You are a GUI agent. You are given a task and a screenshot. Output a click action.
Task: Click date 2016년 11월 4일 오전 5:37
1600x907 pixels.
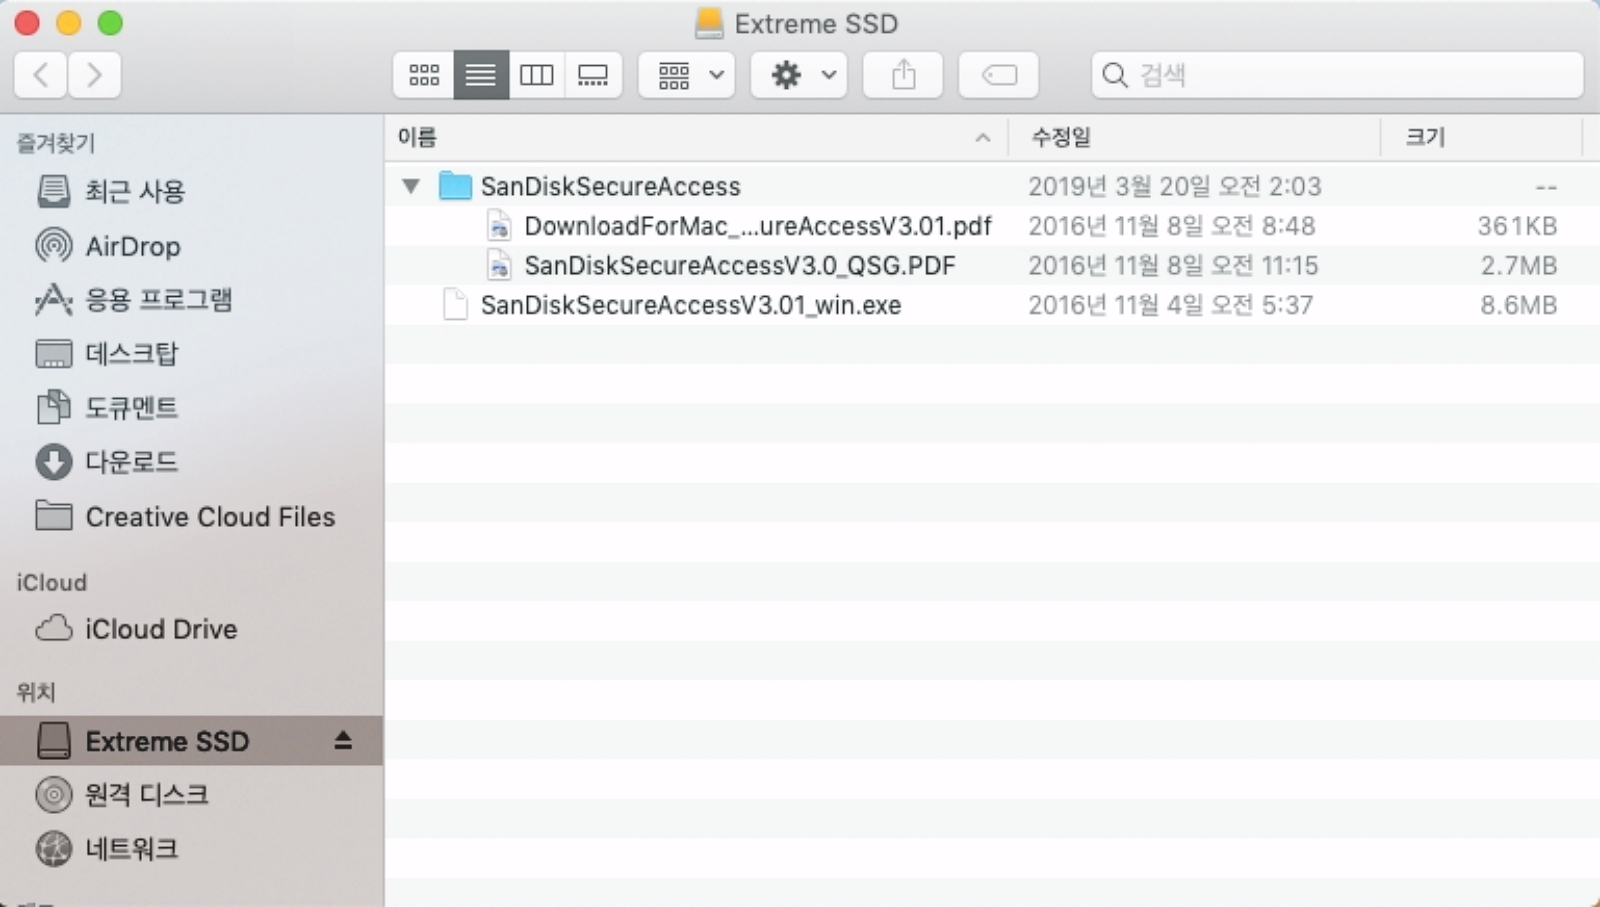(1170, 305)
